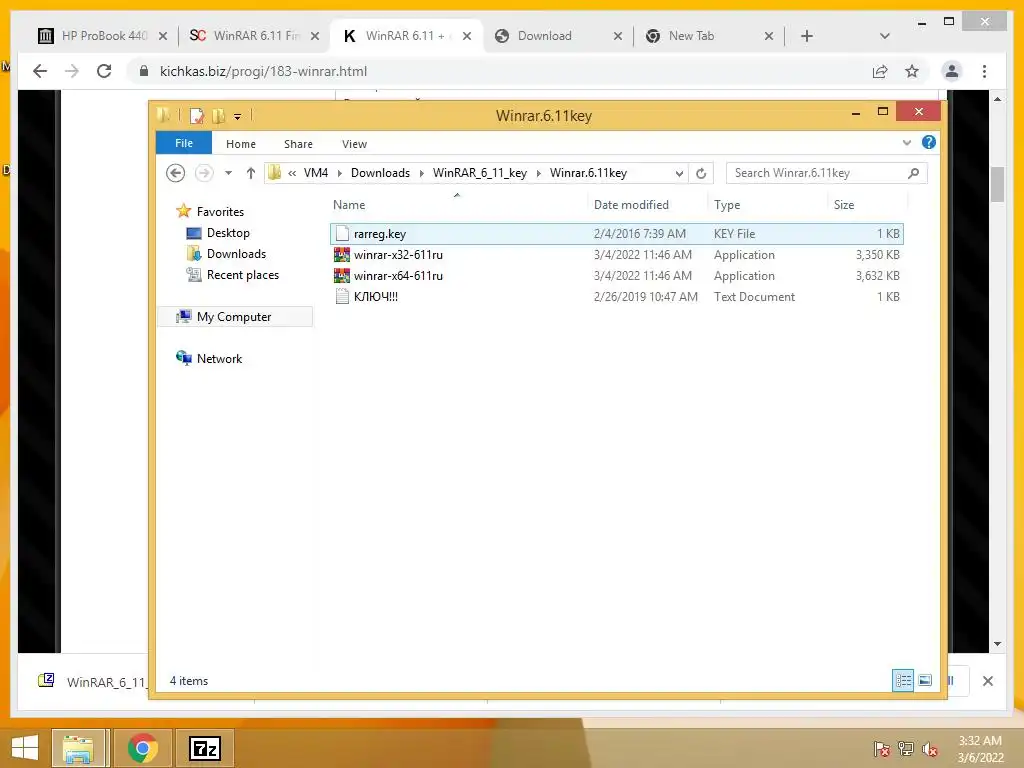Click the overflow chevrons before VM4 in path
The image size is (1024, 768).
[292, 173]
